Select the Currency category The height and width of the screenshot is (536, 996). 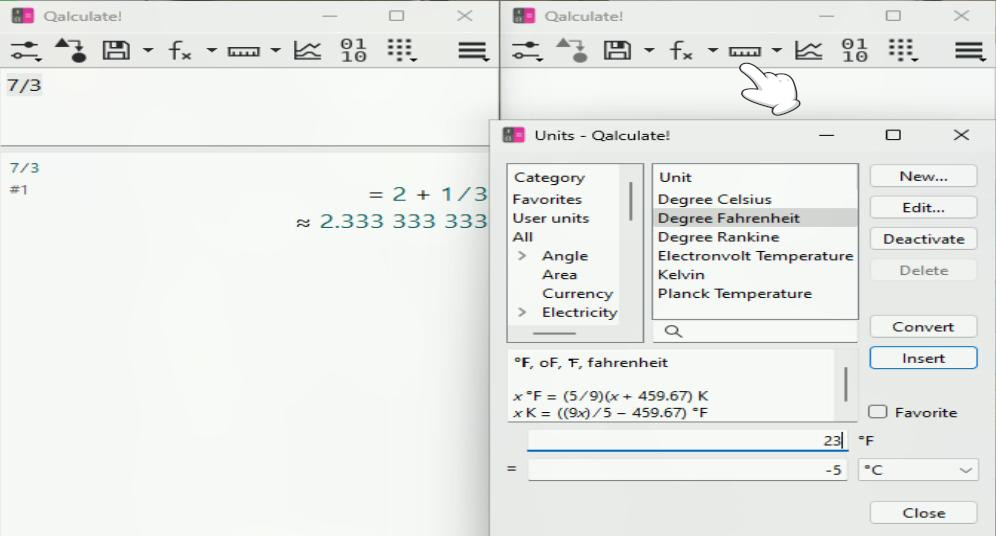pyautogui.click(x=577, y=293)
